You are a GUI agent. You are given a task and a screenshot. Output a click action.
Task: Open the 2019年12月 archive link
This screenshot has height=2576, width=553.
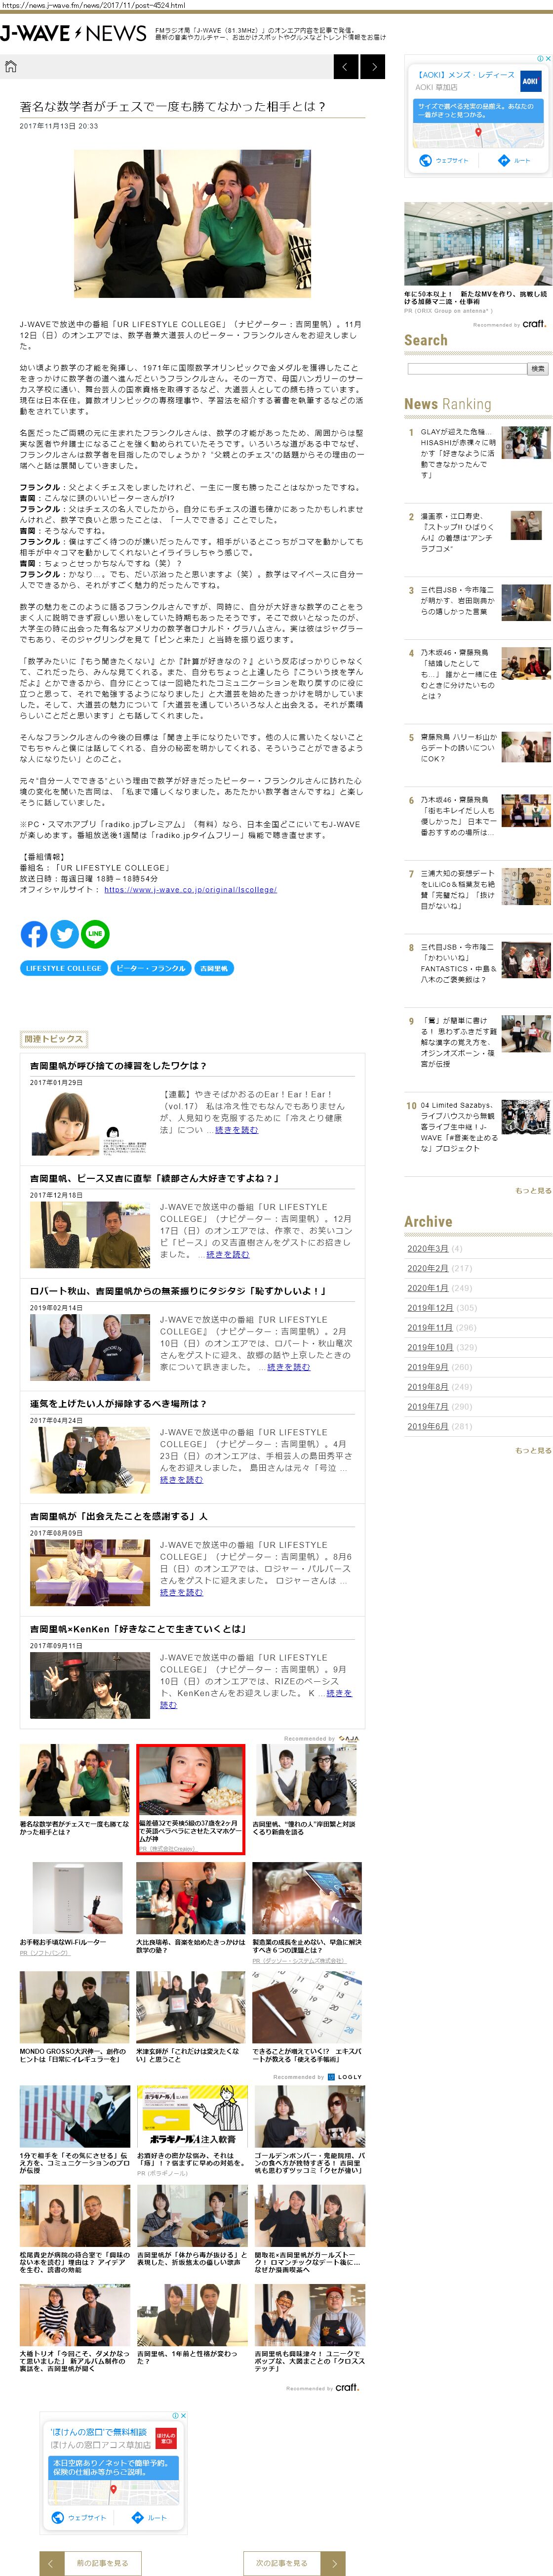pos(429,1307)
